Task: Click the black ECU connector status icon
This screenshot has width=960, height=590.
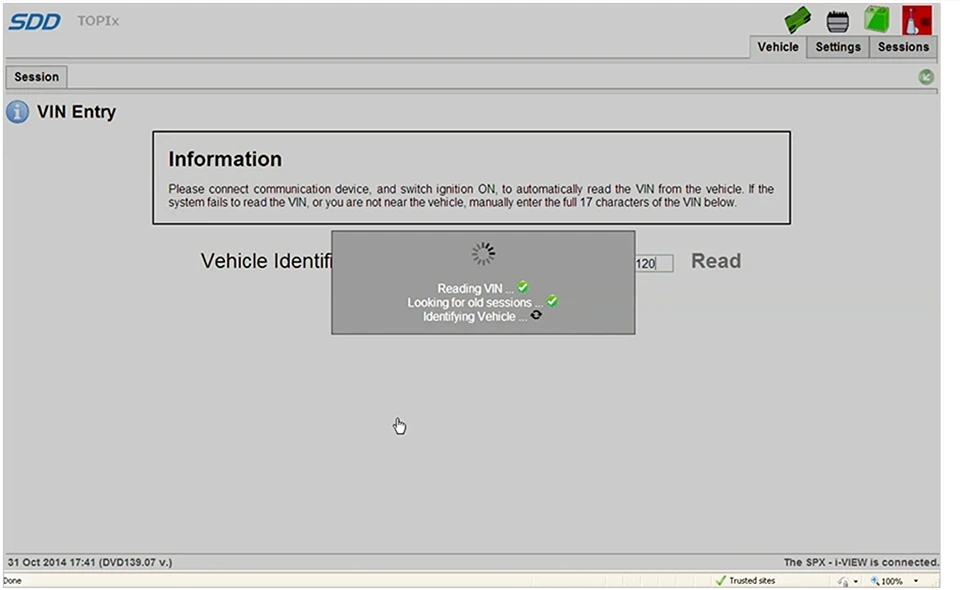Action: pyautogui.click(x=838, y=21)
